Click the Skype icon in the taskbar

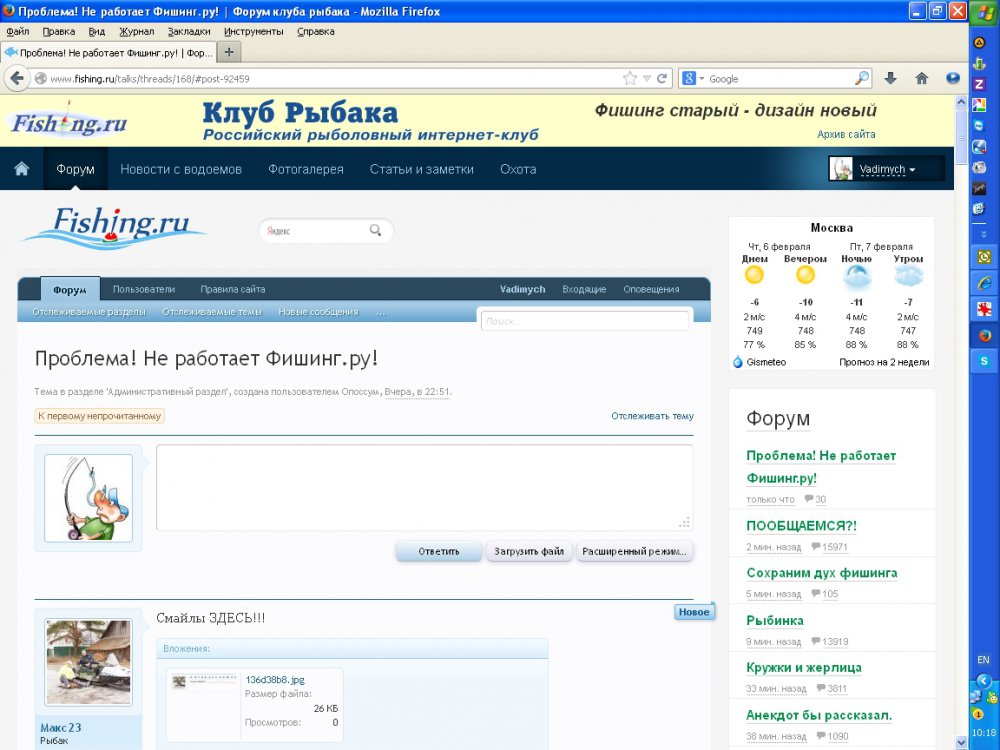(983, 360)
